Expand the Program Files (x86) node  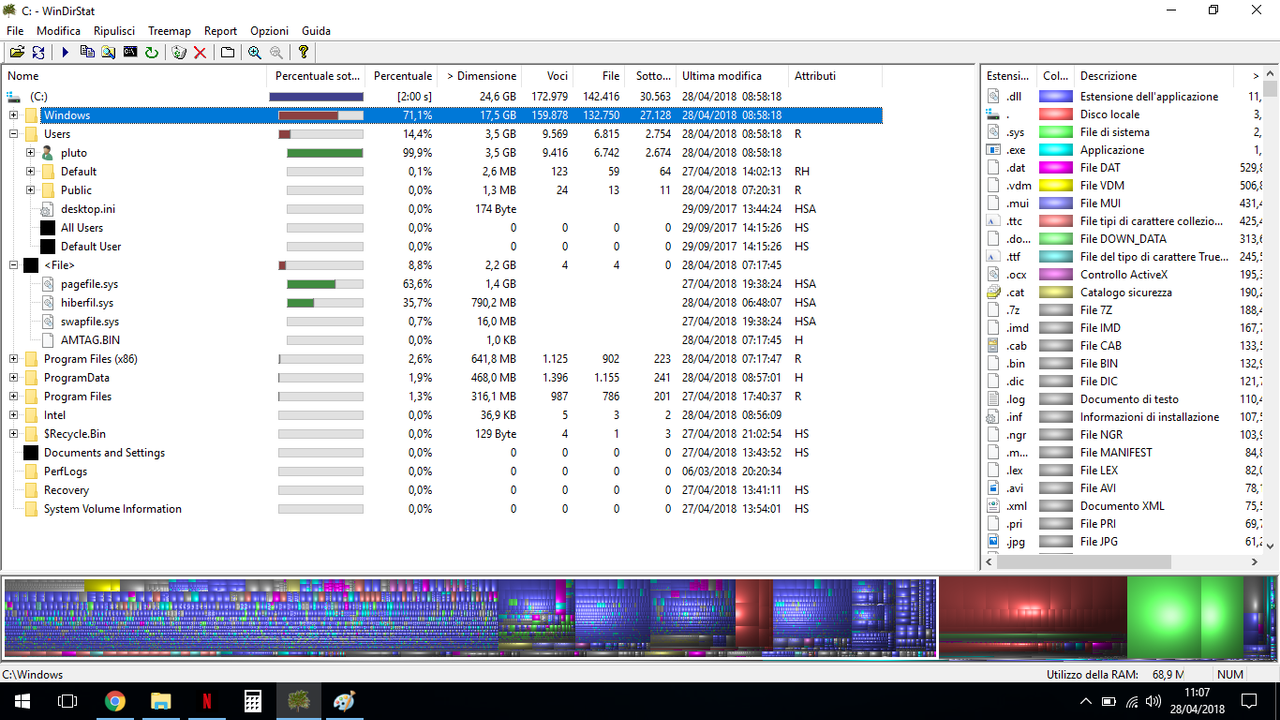pyautogui.click(x=13, y=359)
